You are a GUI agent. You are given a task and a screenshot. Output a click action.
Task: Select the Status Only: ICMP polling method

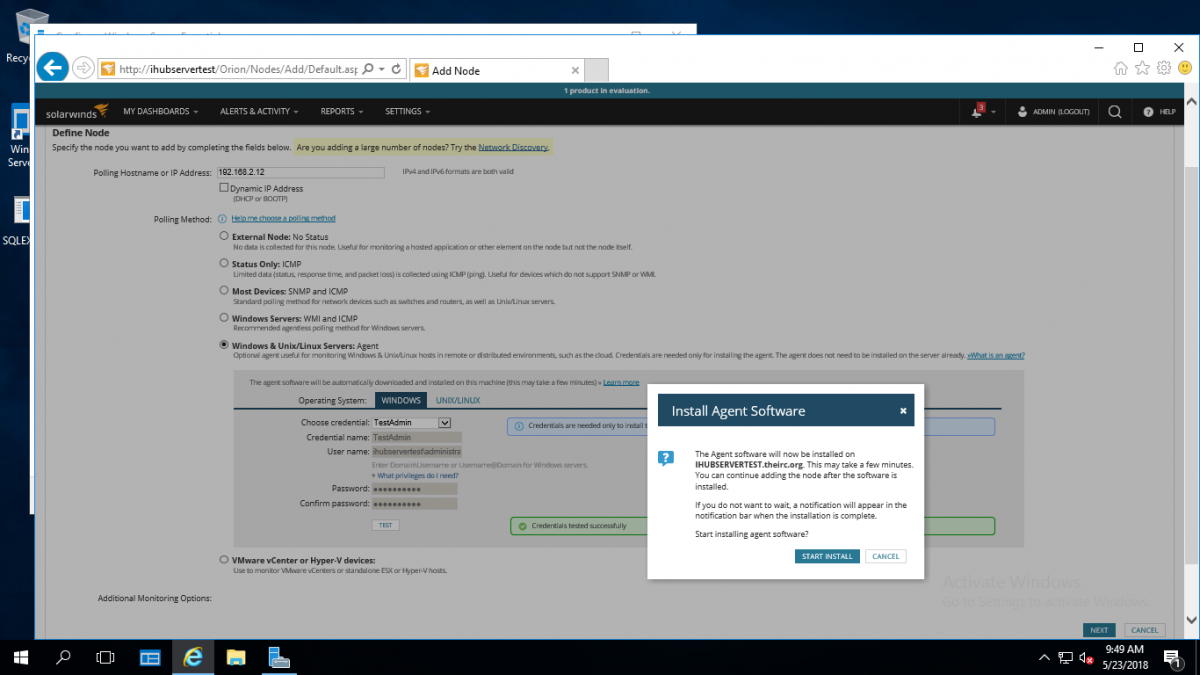coord(222,263)
